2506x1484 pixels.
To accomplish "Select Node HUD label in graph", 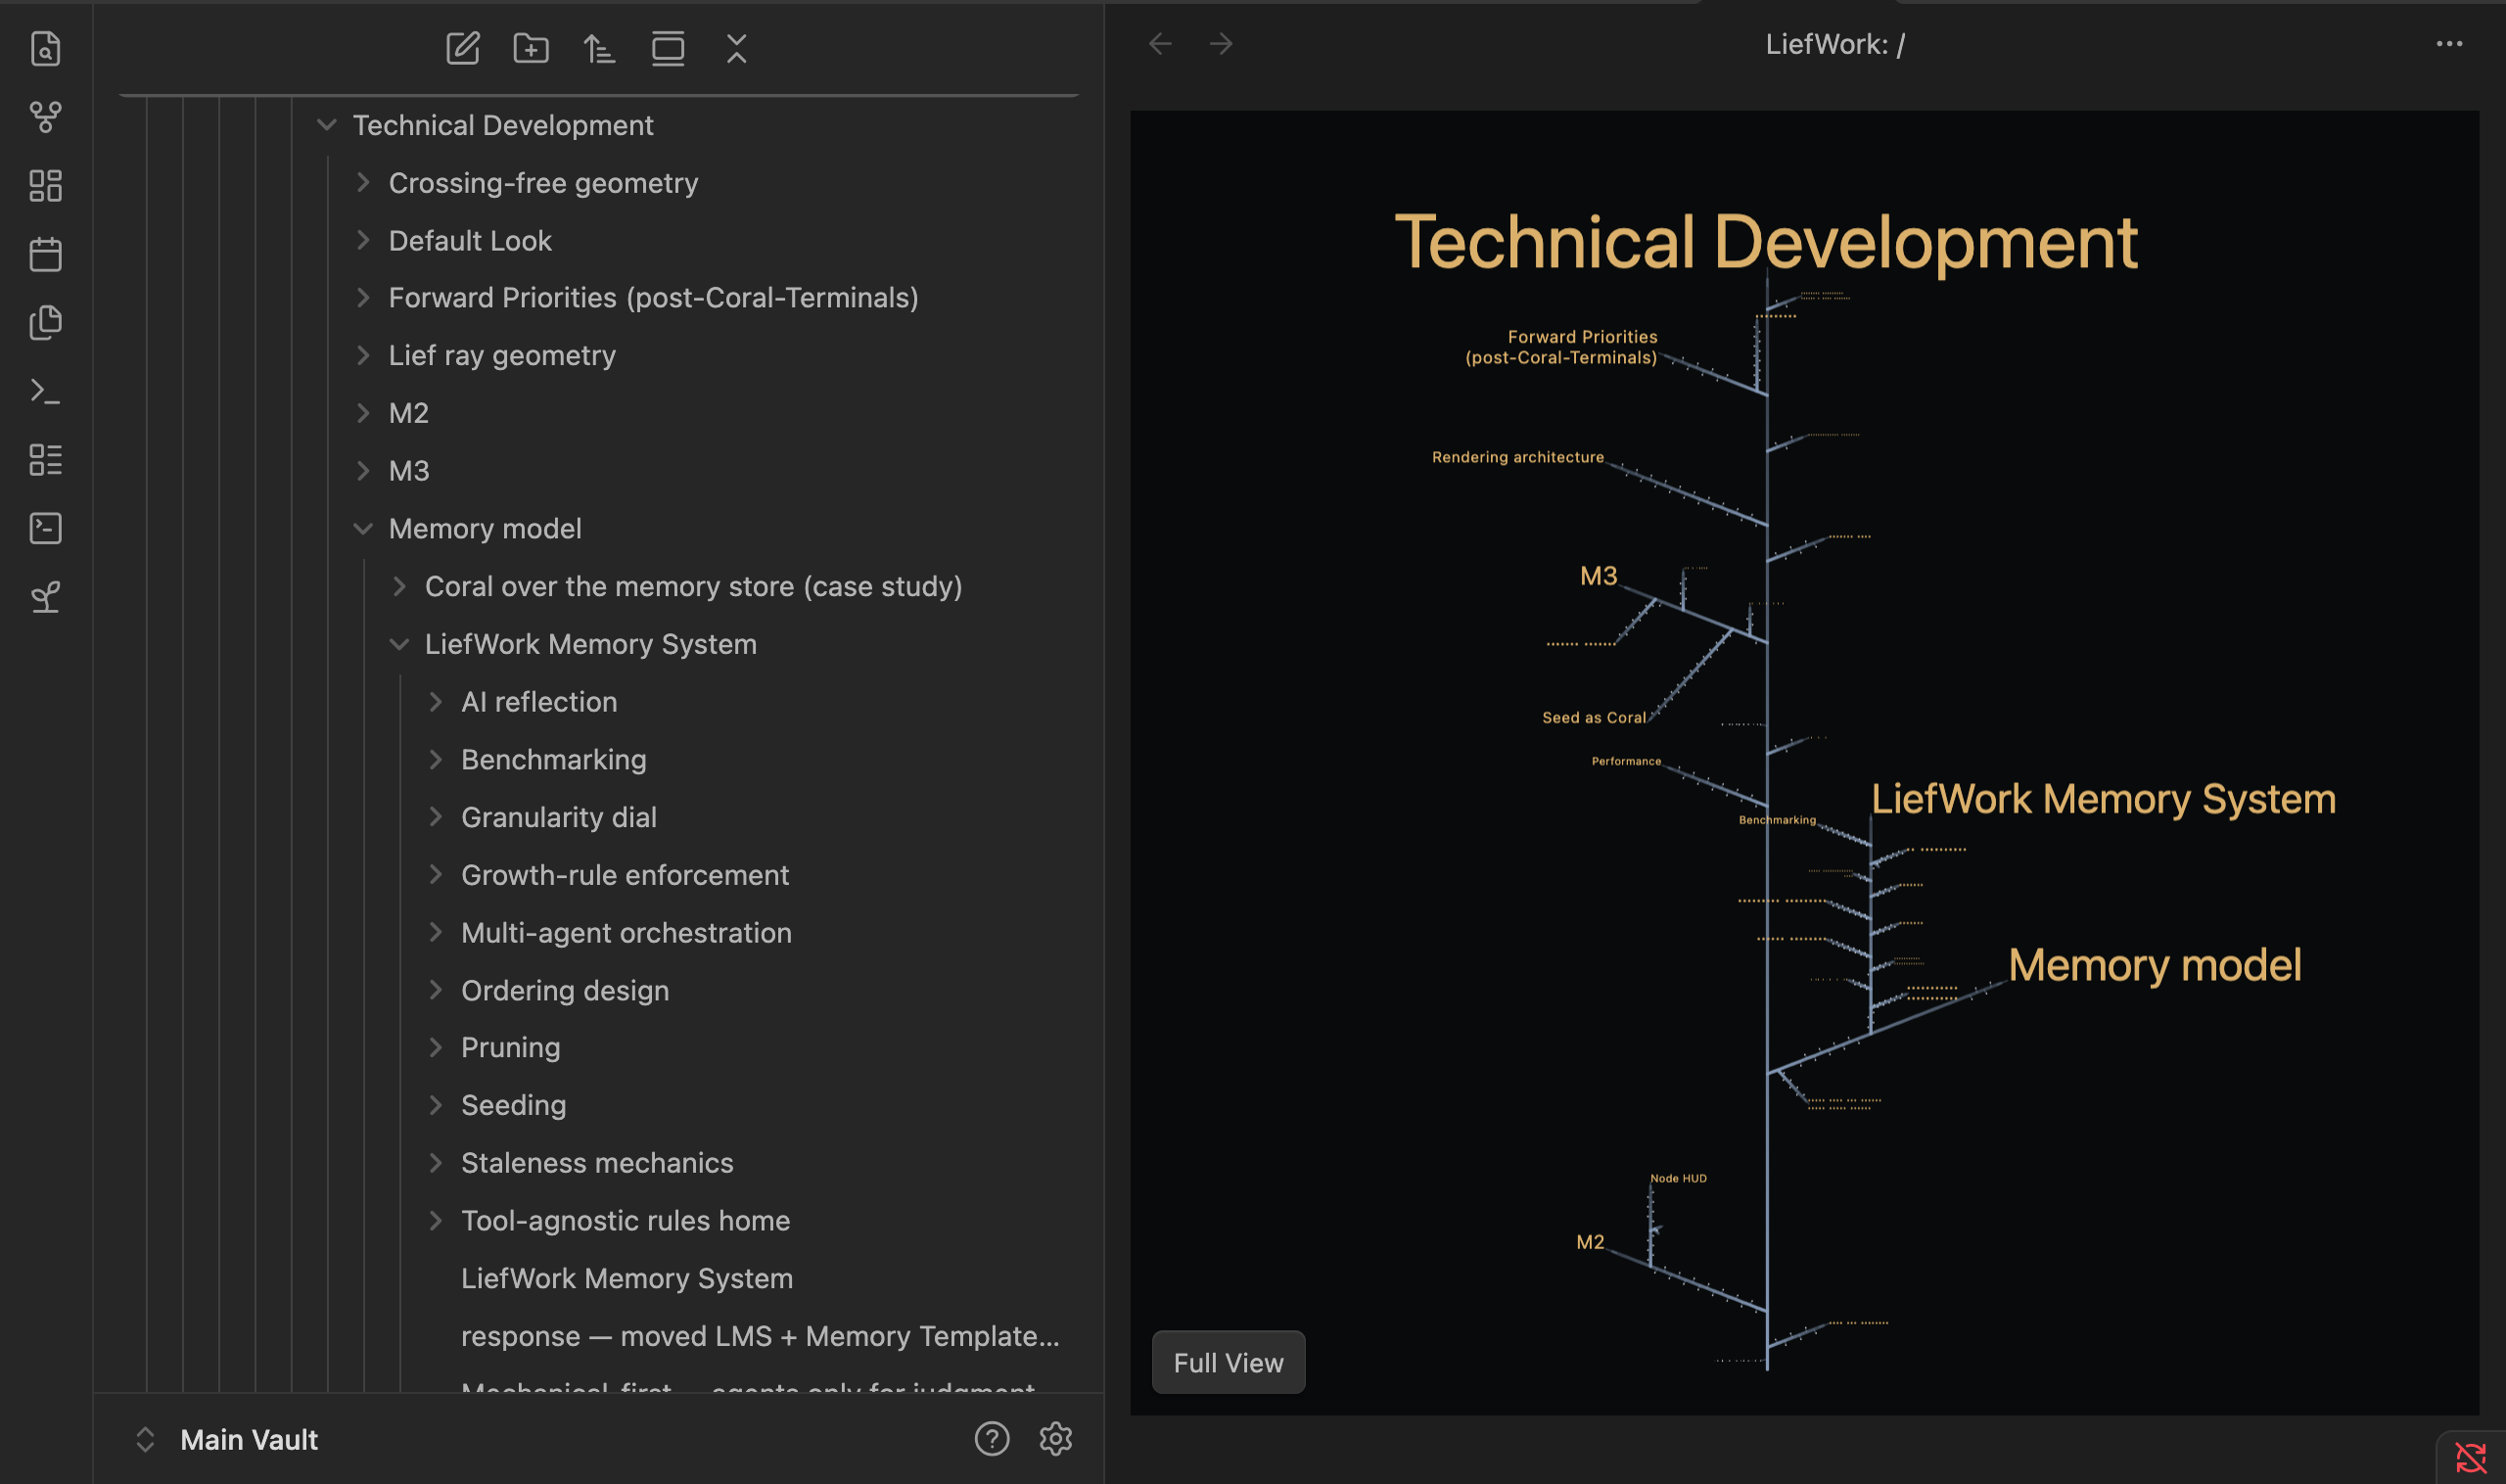I will (x=1678, y=1178).
